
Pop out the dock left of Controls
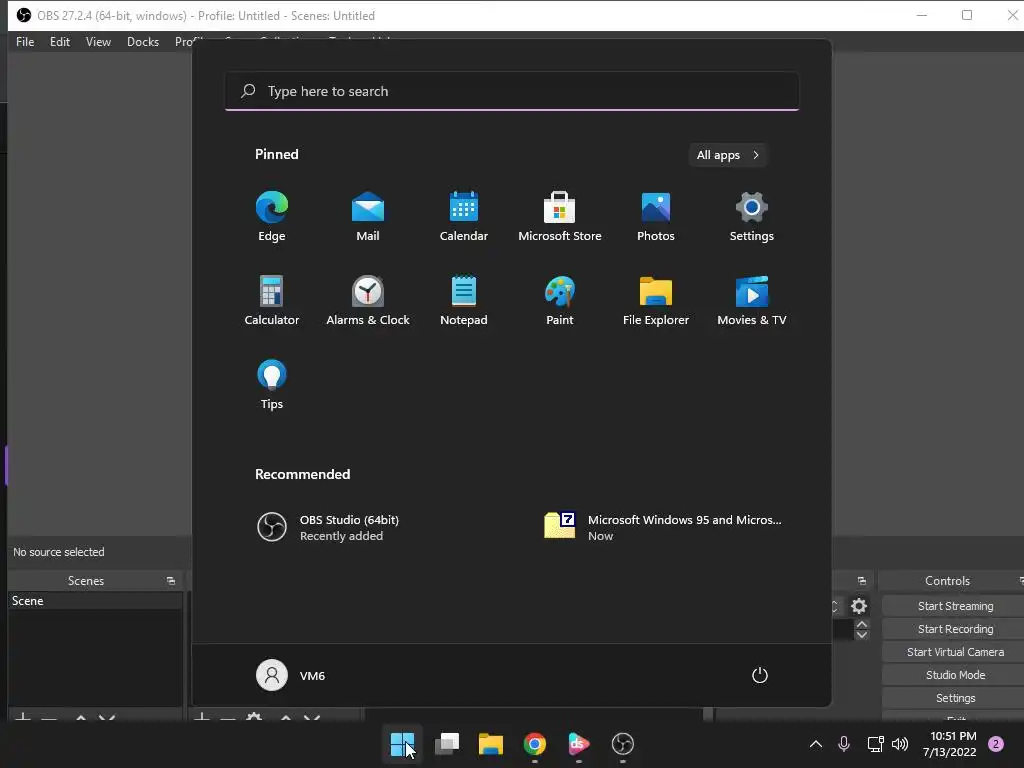coord(862,581)
